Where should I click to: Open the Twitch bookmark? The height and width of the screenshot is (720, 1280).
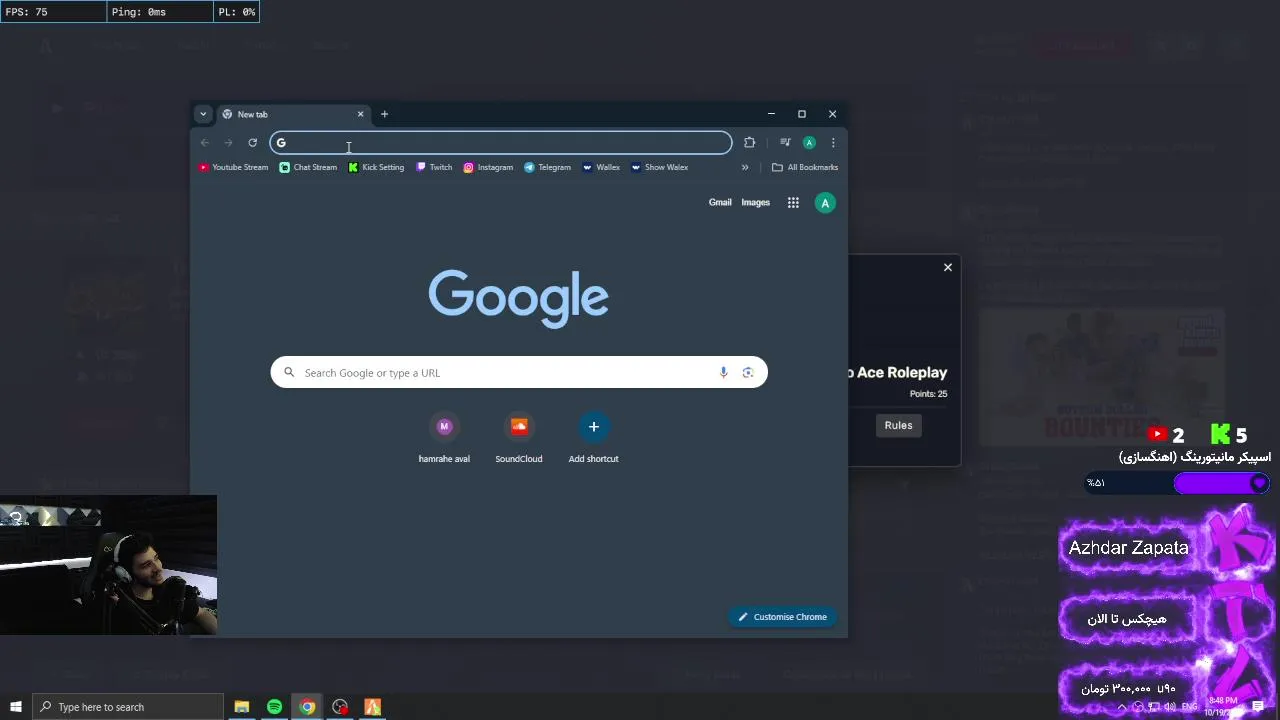434,167
